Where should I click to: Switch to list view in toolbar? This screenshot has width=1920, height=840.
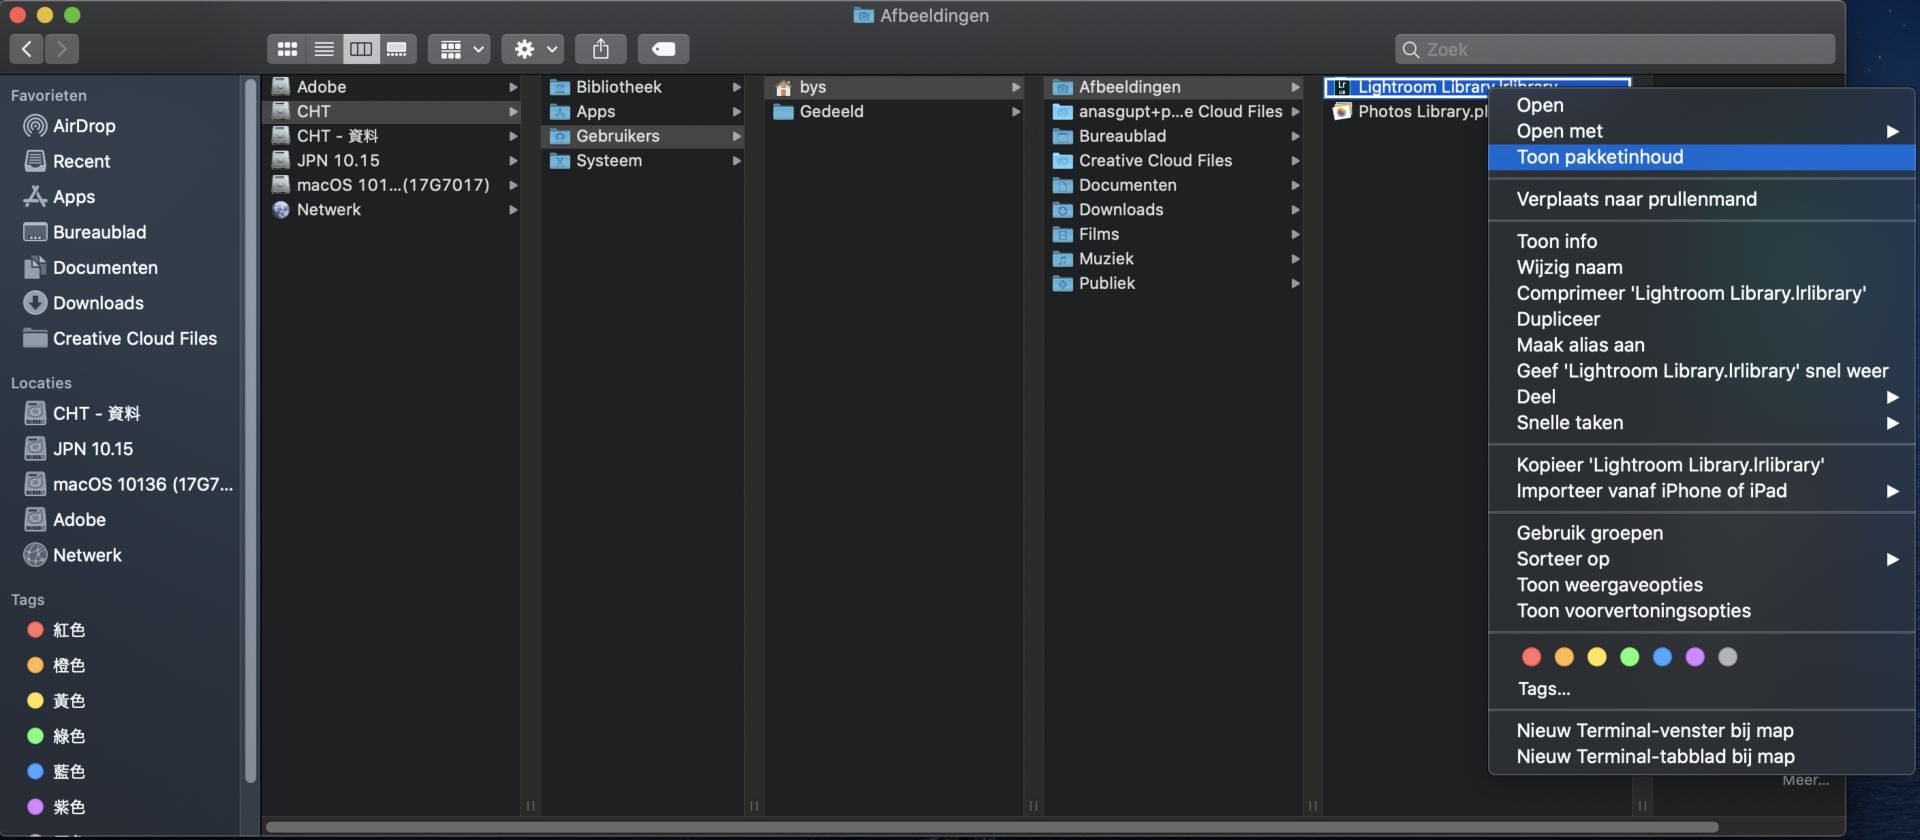[324, 48]
